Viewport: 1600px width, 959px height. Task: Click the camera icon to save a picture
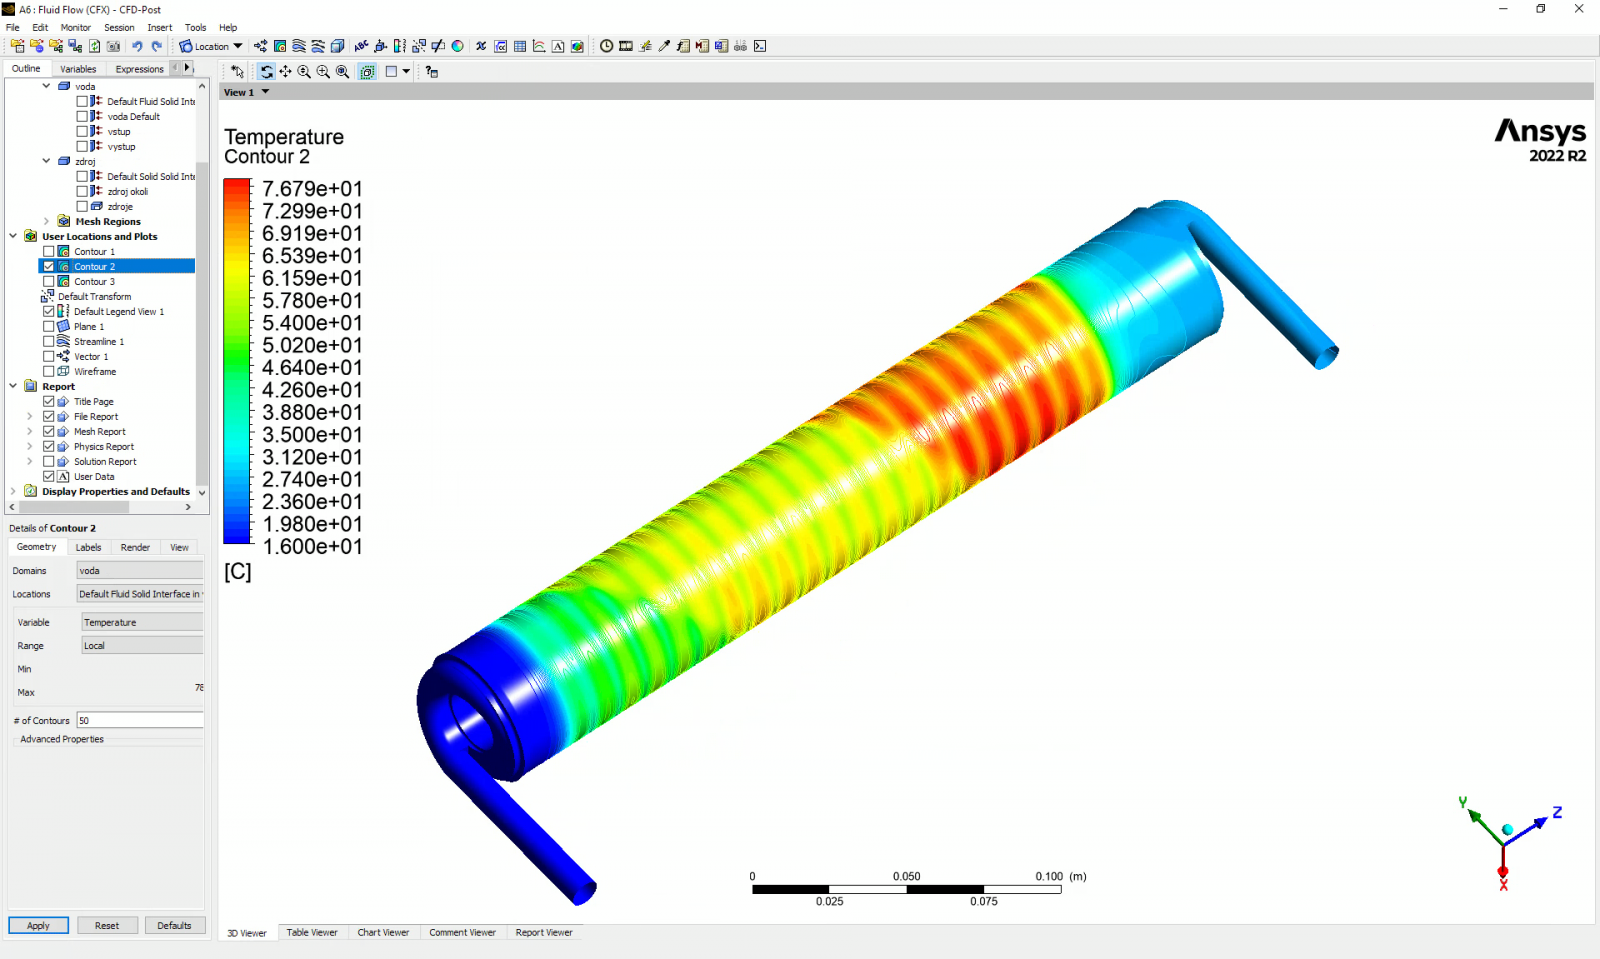(113, 46)
